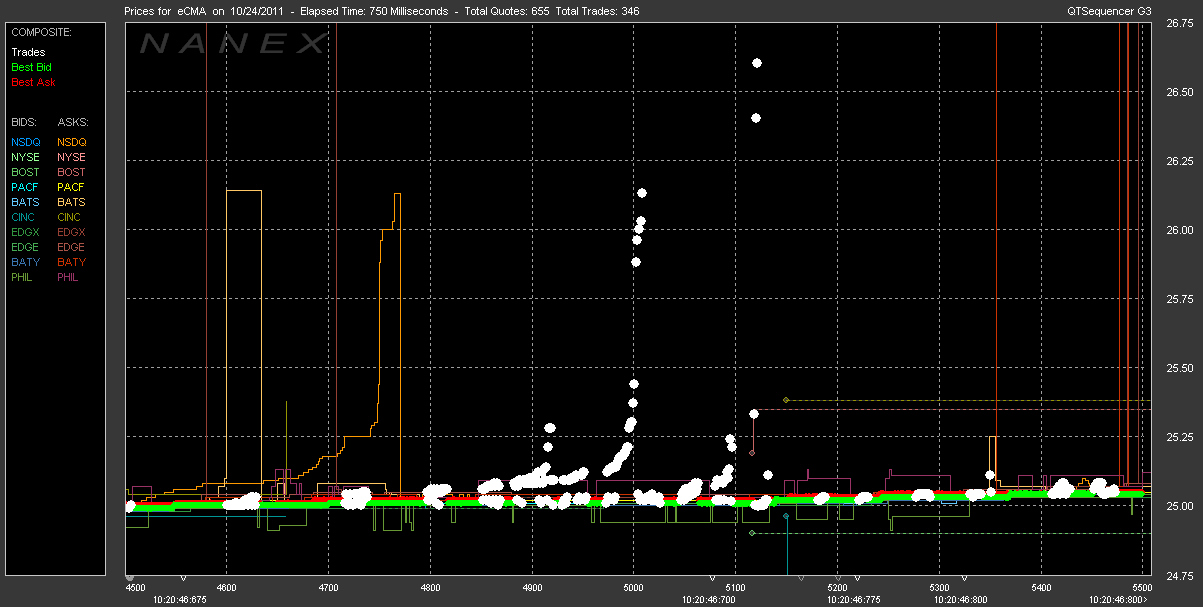Image resolution: width=1203 pixels, height=607 pixels.
Task: Click the 4500 sequence axis label
Action: pos(135,588)
